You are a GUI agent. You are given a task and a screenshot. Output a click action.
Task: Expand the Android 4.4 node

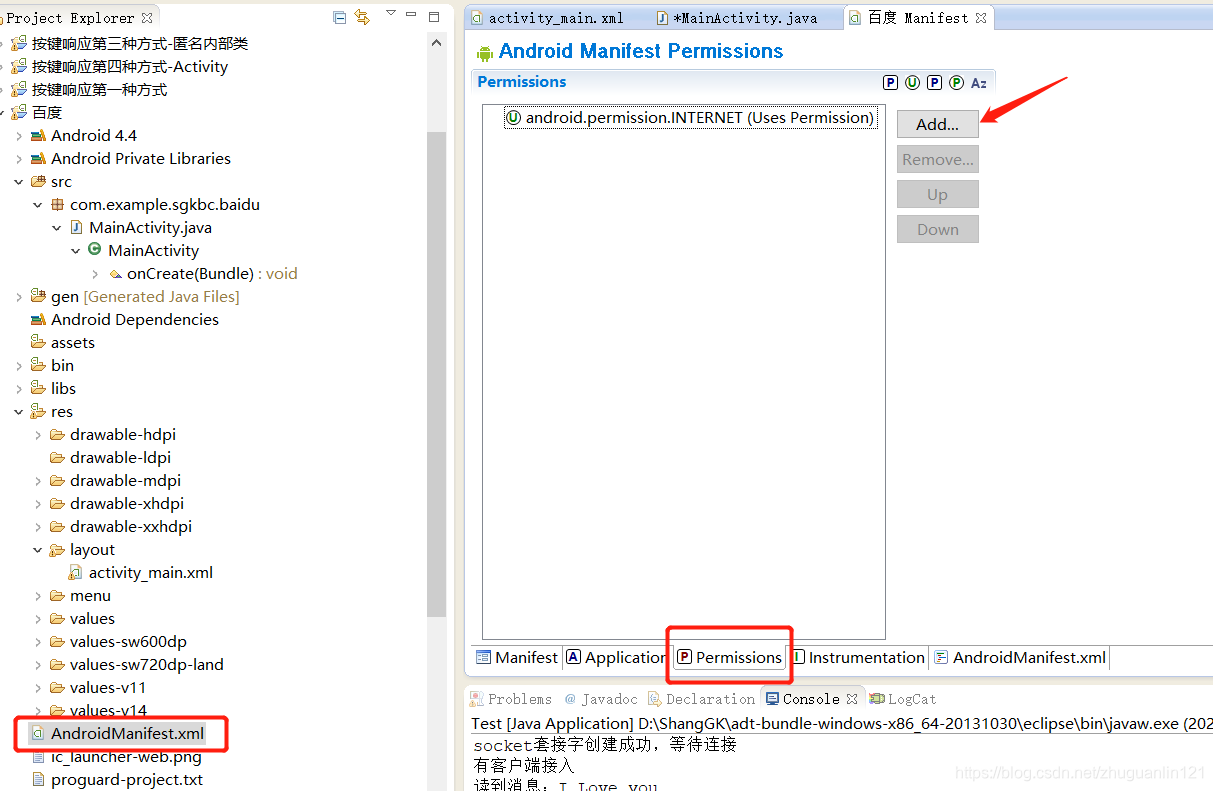pyautogui.click(x=18, y=136)
